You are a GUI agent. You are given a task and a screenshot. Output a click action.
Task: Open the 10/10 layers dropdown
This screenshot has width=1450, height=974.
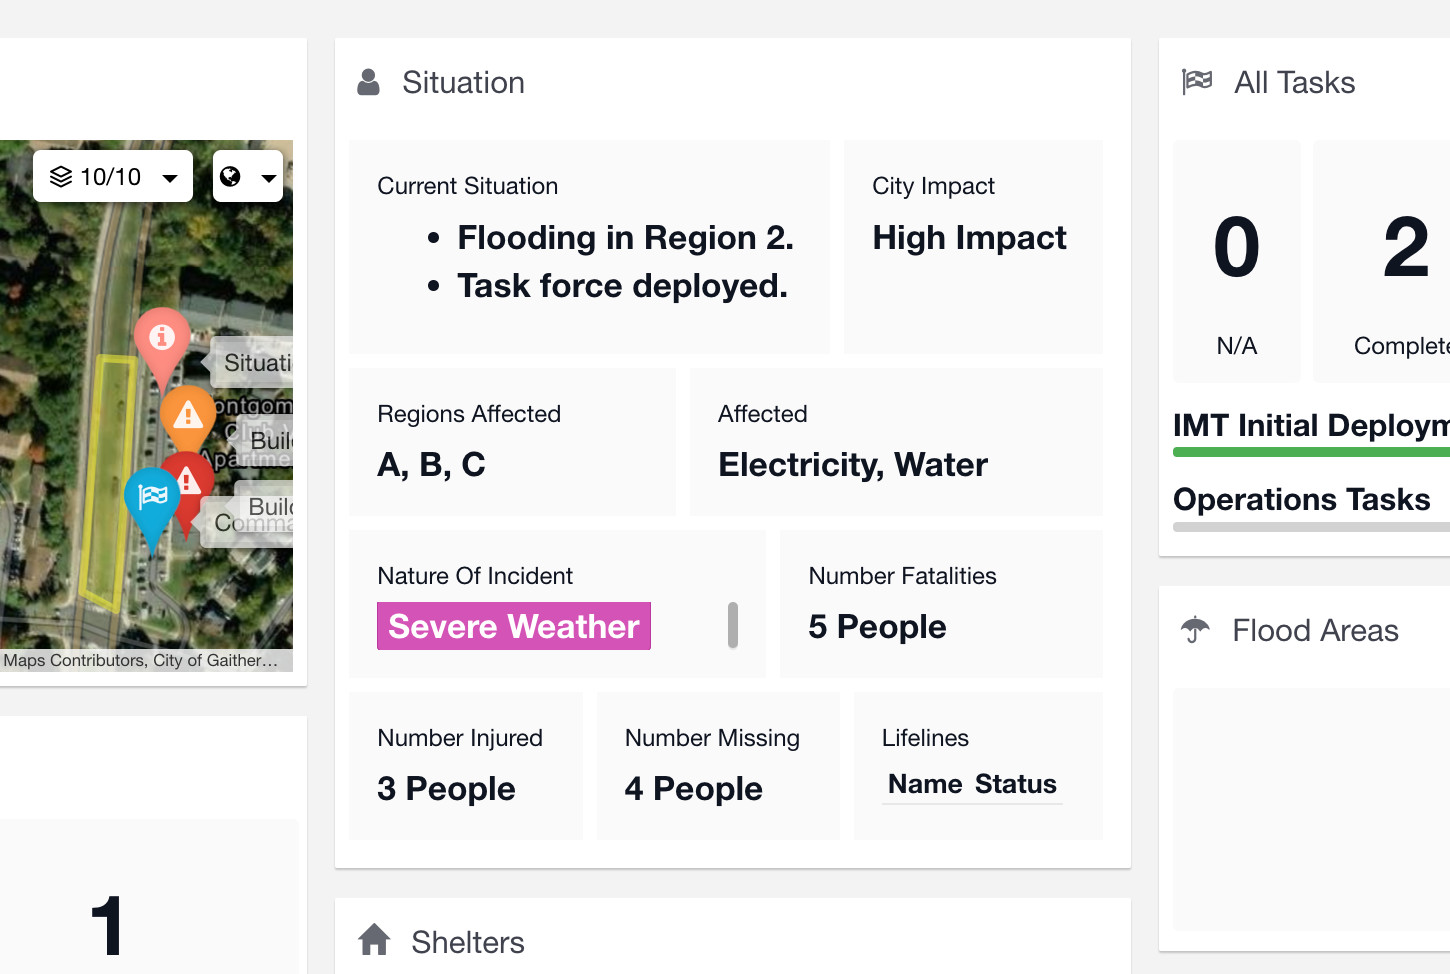point(113,176)
